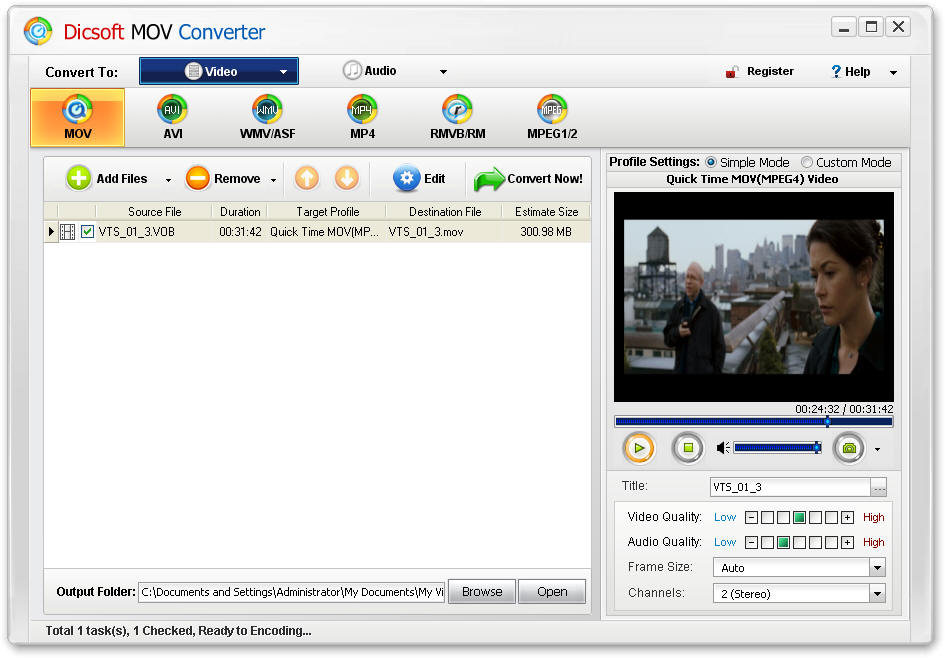Click the Browse output folder button
The image size is (945, 658).
(482, 592)
